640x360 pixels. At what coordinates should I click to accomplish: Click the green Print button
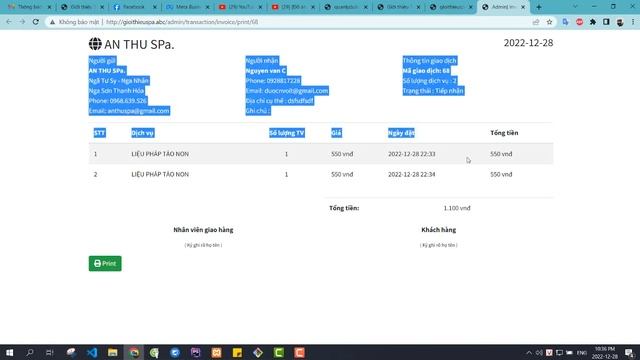coord(105,263)
